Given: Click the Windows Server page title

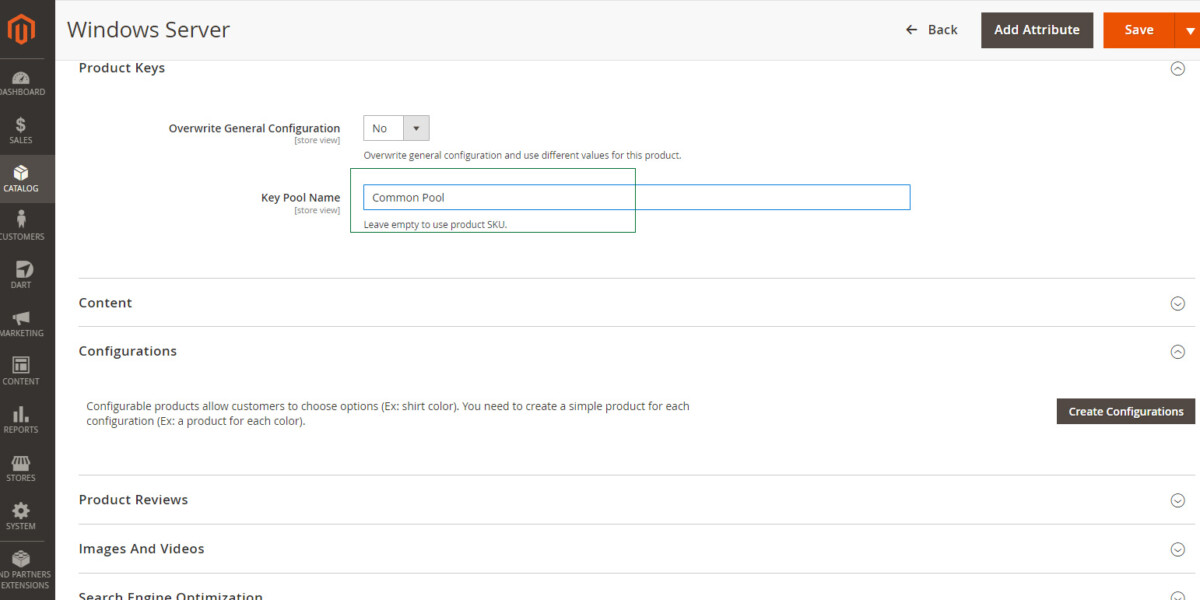Looking at the screenshot, I should point(148,30).
